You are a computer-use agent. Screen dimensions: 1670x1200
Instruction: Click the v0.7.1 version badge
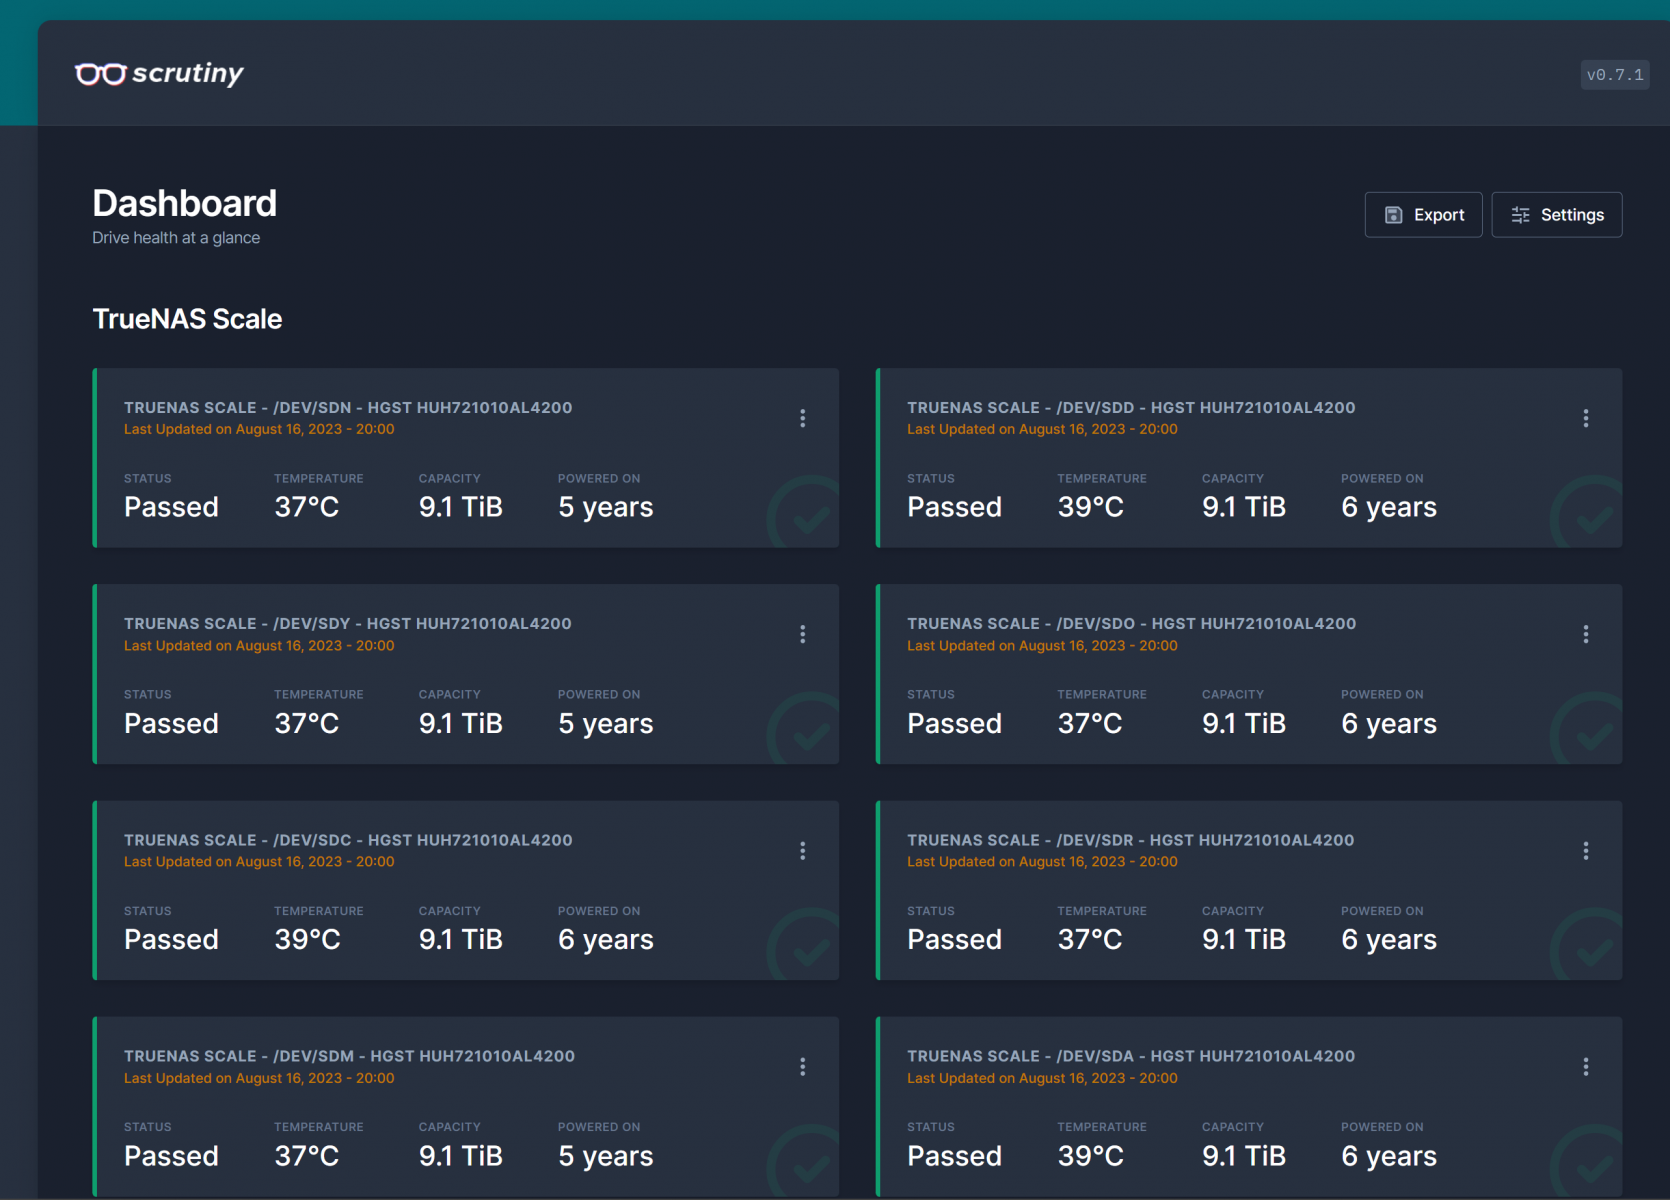point(1615,75)
